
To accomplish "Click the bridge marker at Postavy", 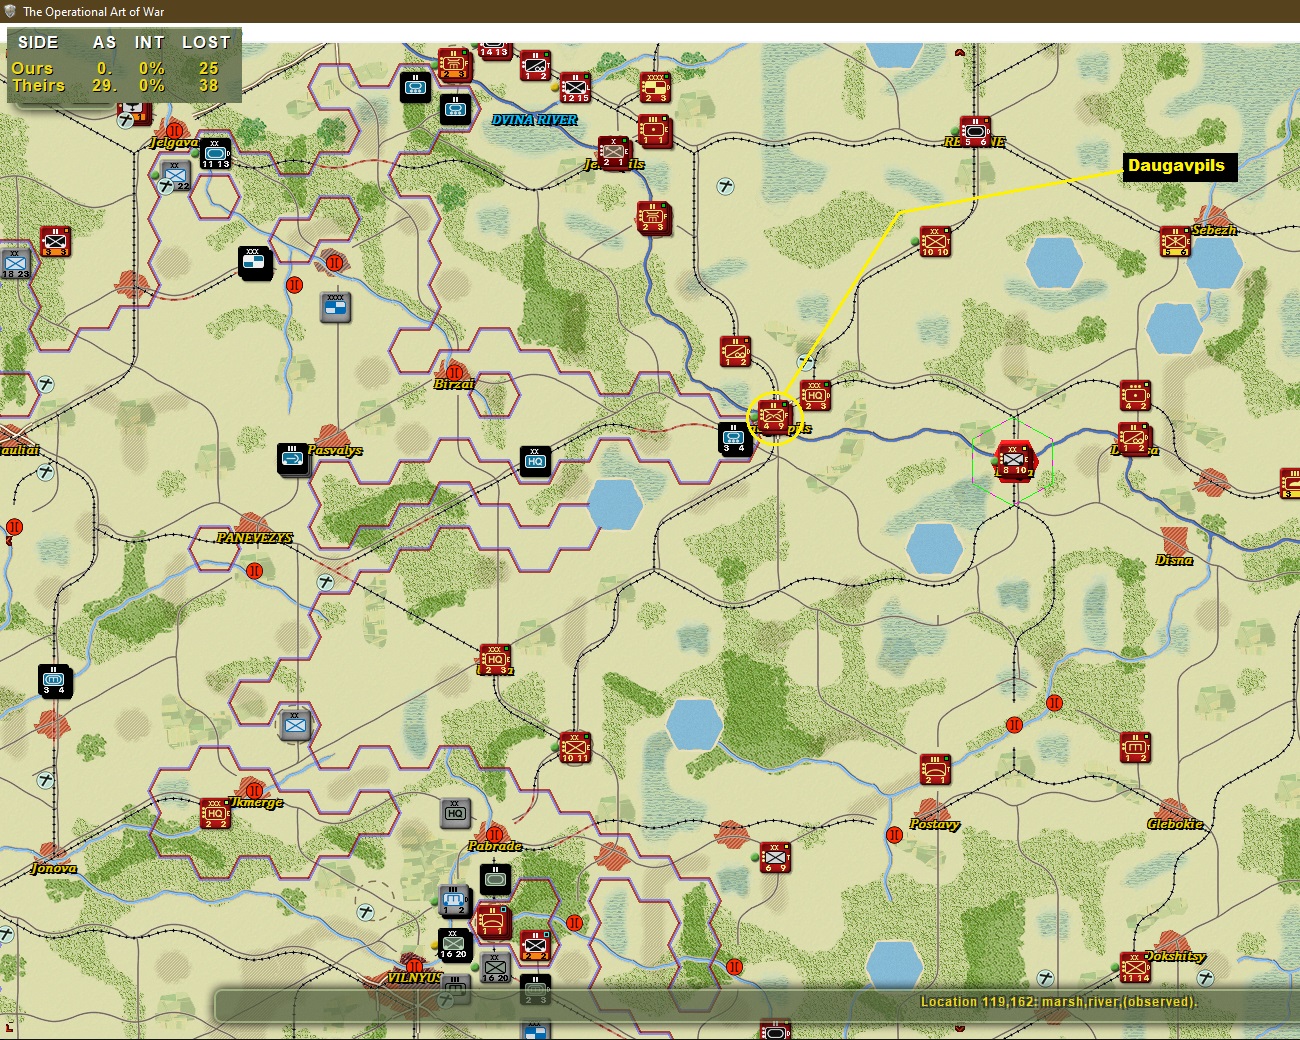I will [x=894, y=835].
